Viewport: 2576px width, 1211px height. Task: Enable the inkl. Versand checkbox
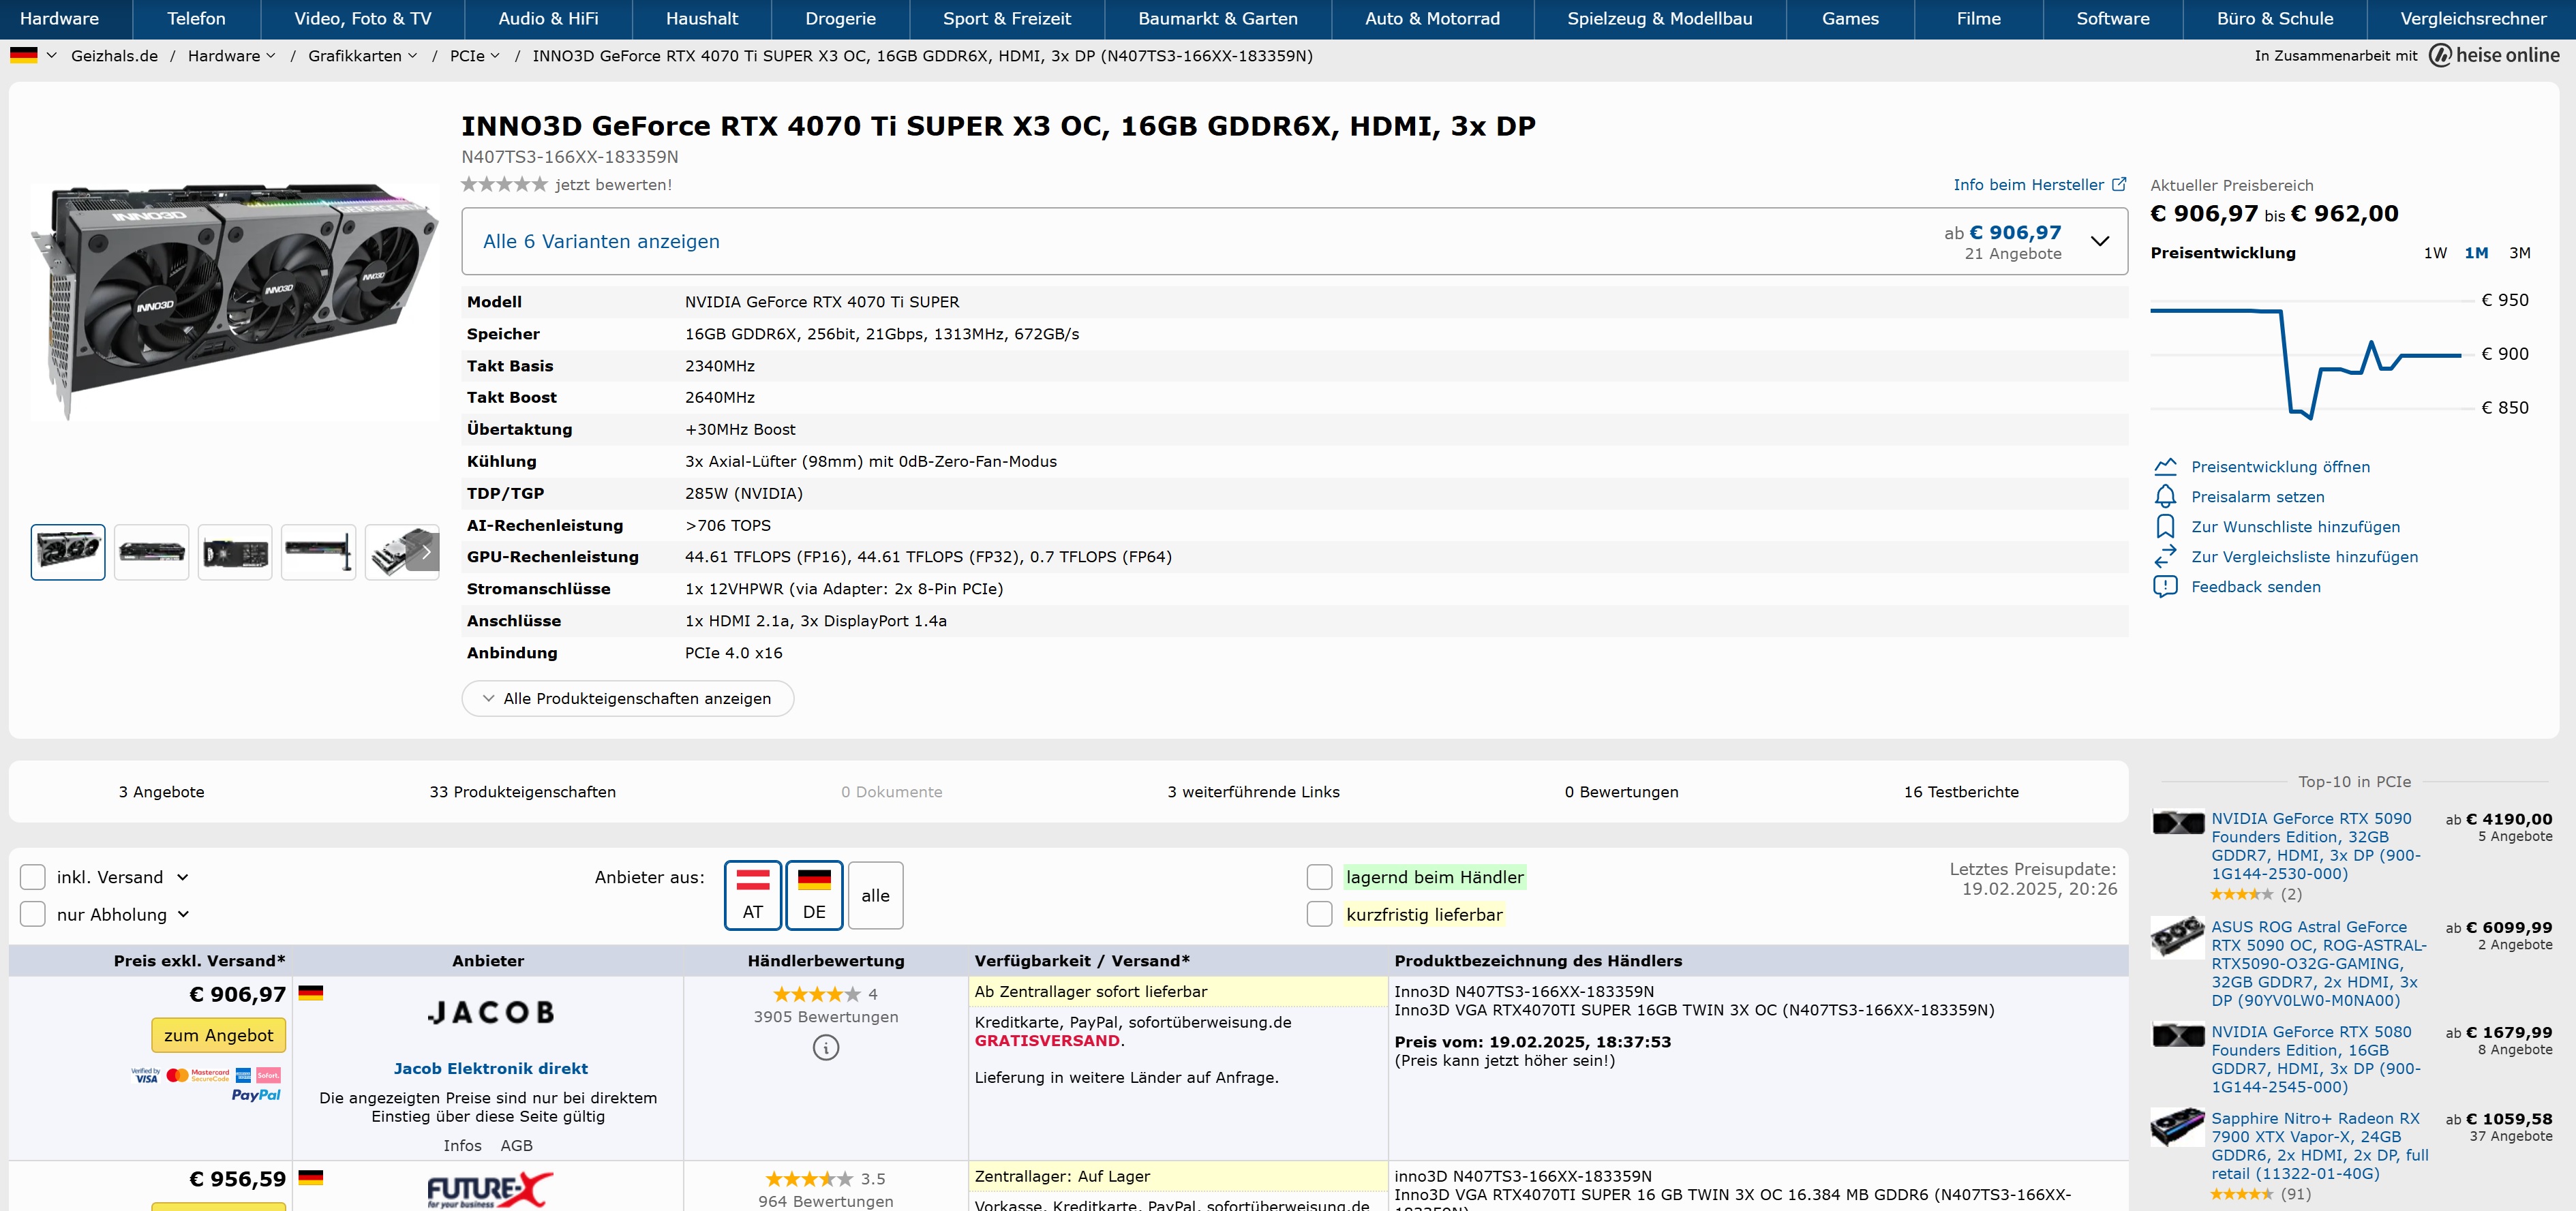[33, 877]
